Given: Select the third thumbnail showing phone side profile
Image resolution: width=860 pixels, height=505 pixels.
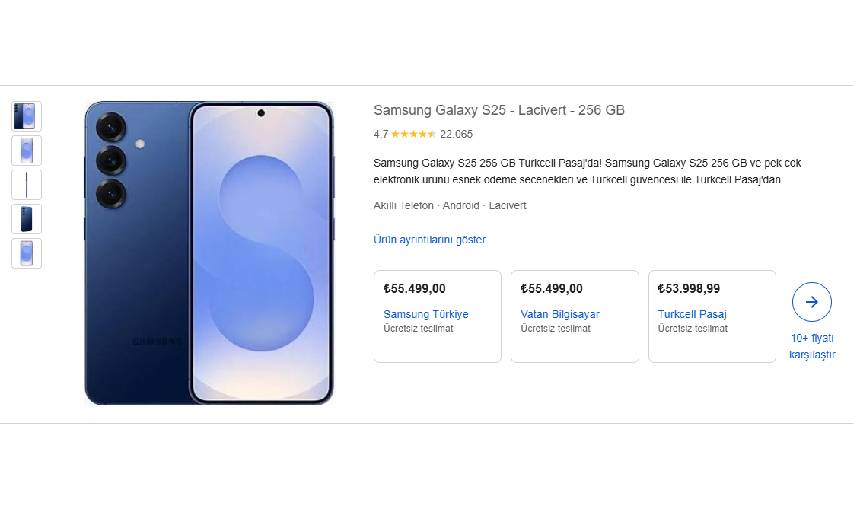Looking at the screenshot, I should [x=26, y=185].
